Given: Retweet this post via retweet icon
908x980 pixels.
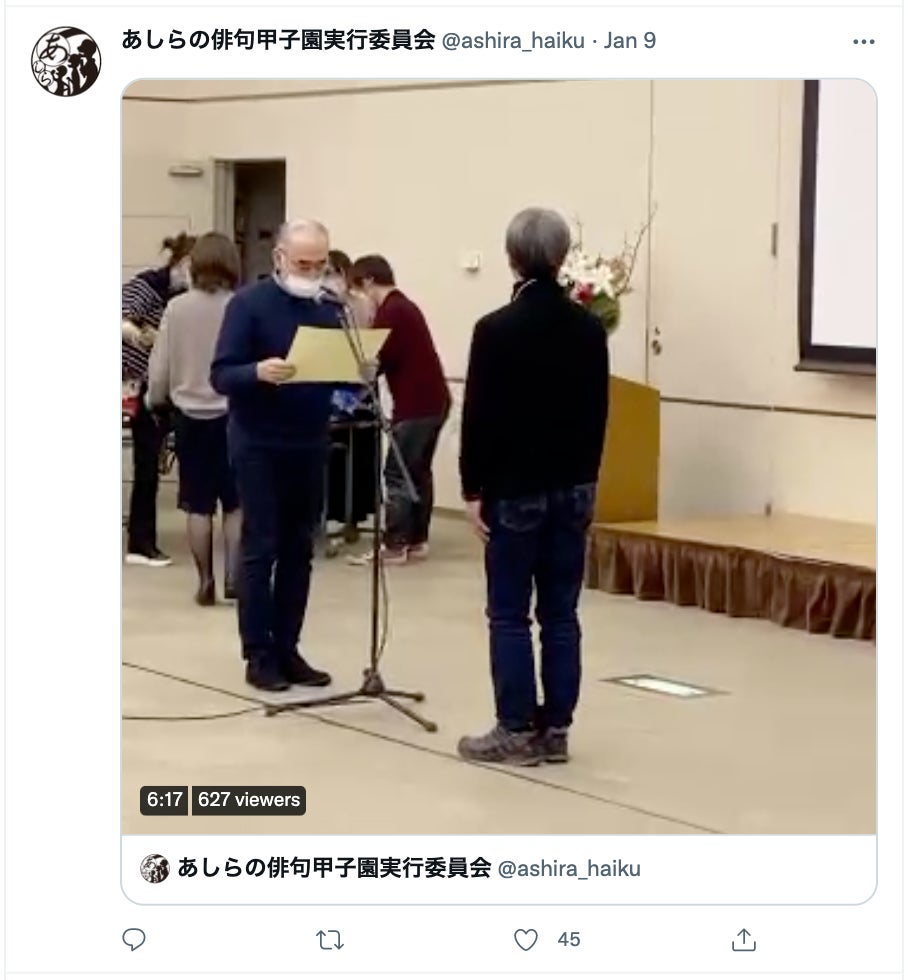Looking at the screenshot, I should [330, 939].
